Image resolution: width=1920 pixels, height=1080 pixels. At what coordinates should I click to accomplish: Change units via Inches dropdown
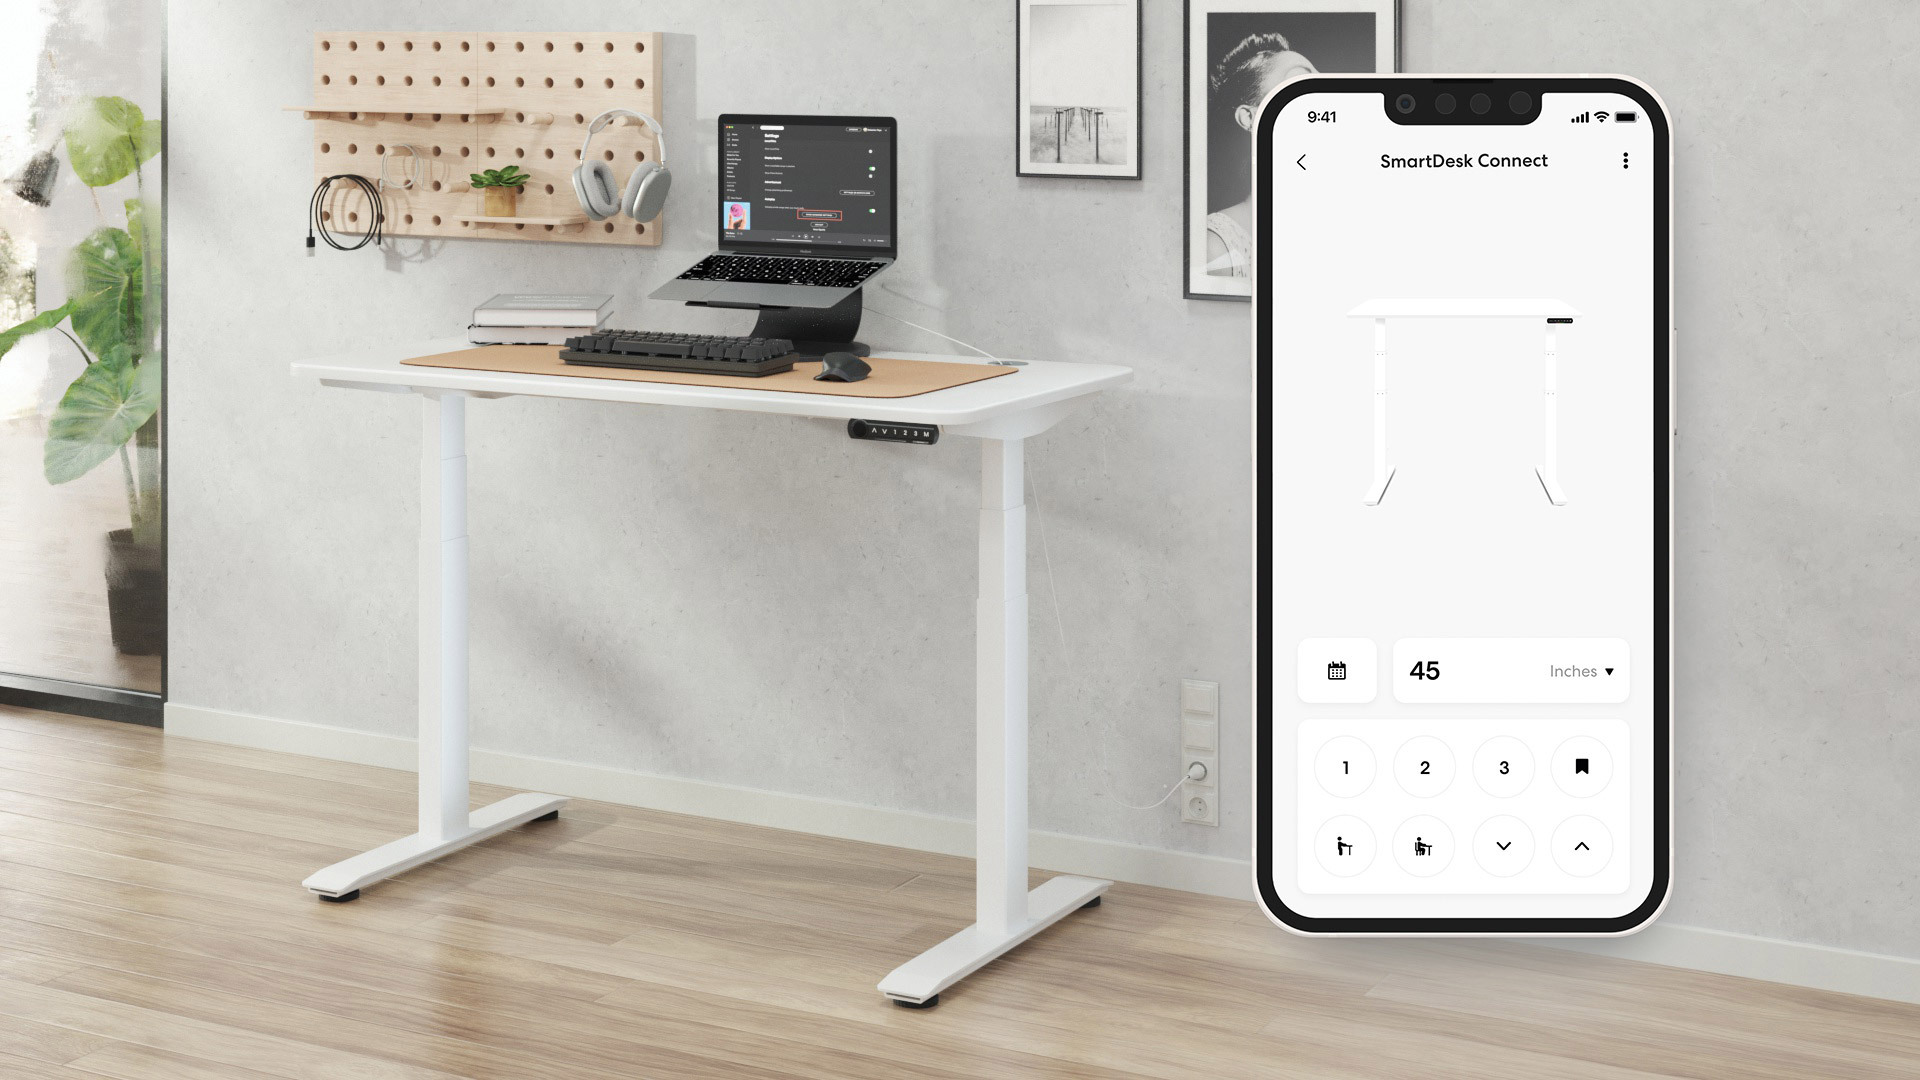click(1580, 671)
